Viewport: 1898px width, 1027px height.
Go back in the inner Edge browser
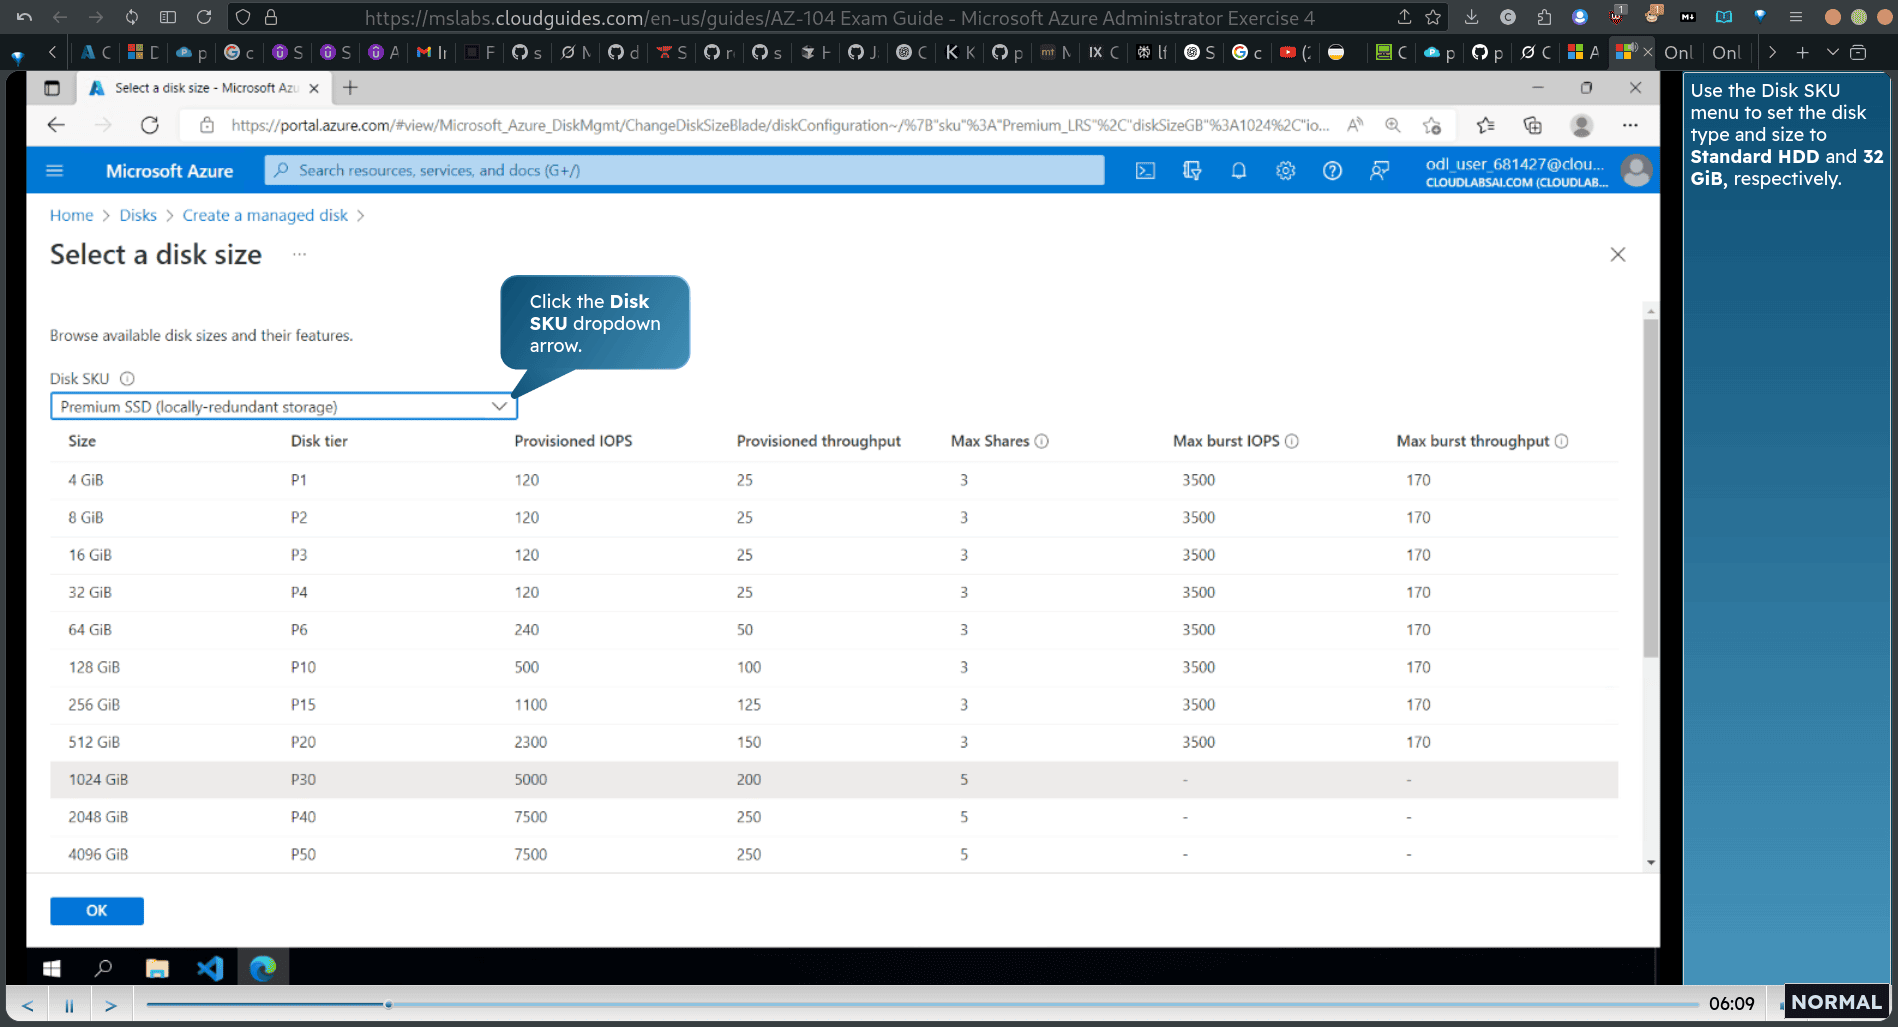pyautogui.click(x=56, y=125)
